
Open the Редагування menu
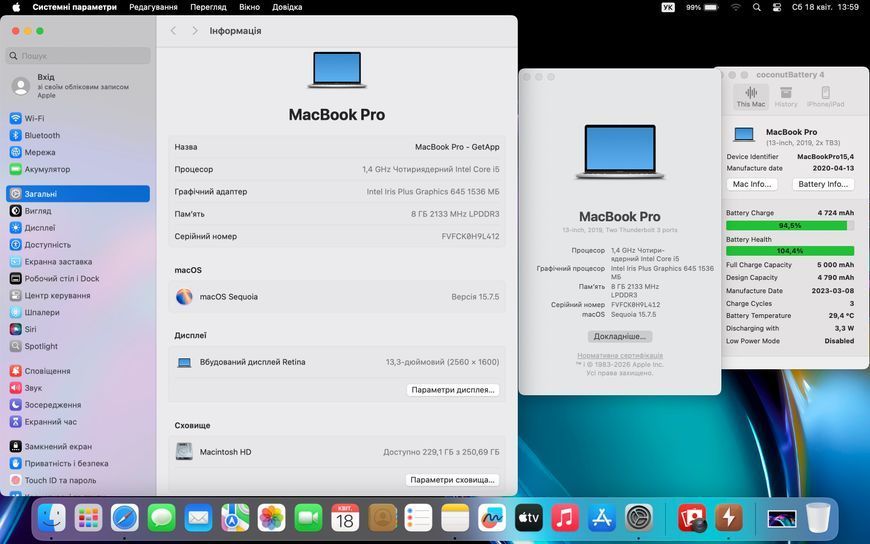pyautogui.click(x=153, y=7)
